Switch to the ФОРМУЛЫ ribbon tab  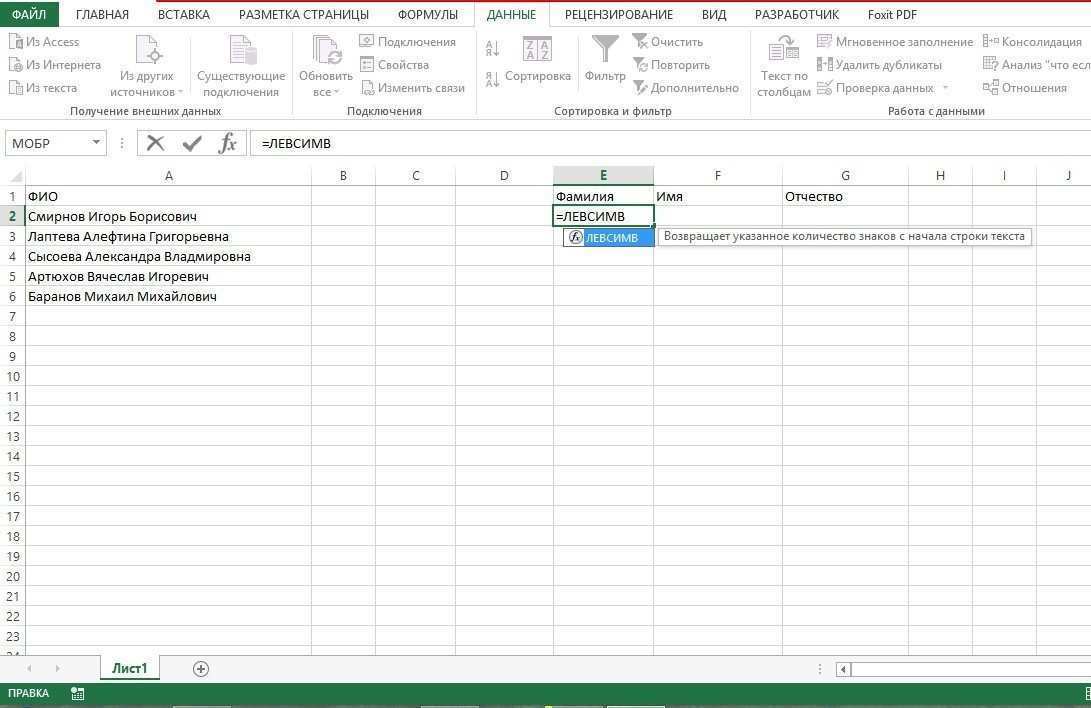[x=427, y=14]
